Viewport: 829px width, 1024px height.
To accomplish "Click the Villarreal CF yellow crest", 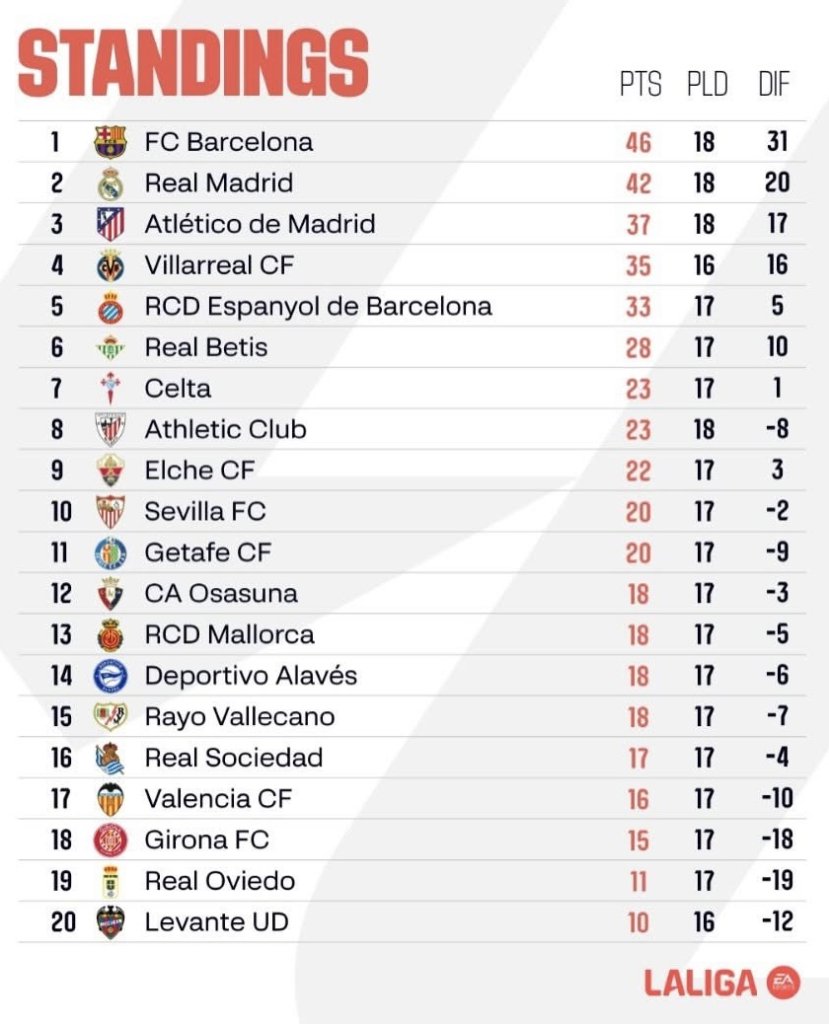I will [110, 265].
